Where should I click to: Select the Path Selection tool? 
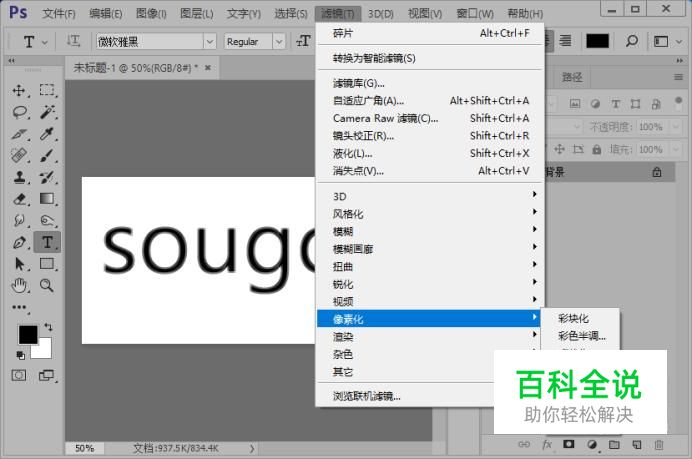click(x=19, y=264)
